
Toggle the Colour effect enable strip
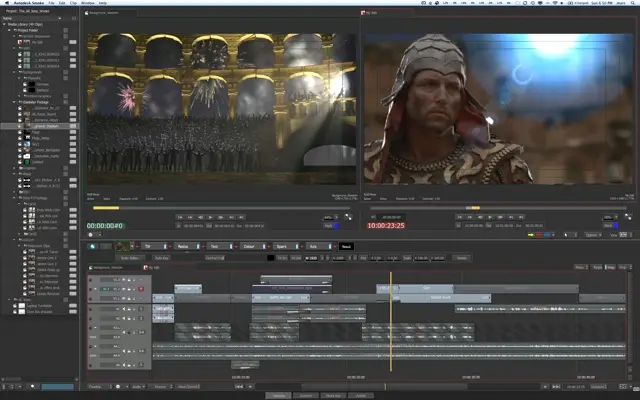pos(264,246)
